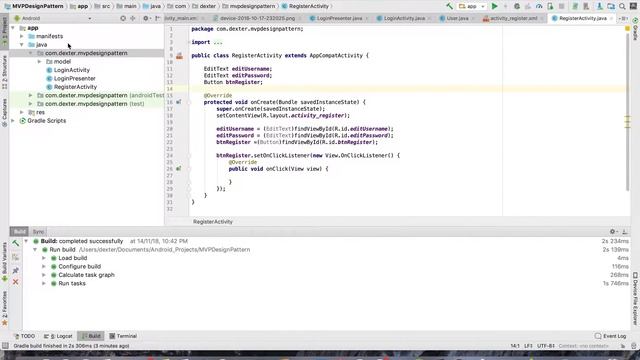Image resolution: width=640 pixels, height=360 pixels.
Task: Click the Scroll from Source target icon
Action: coord(123,18)
